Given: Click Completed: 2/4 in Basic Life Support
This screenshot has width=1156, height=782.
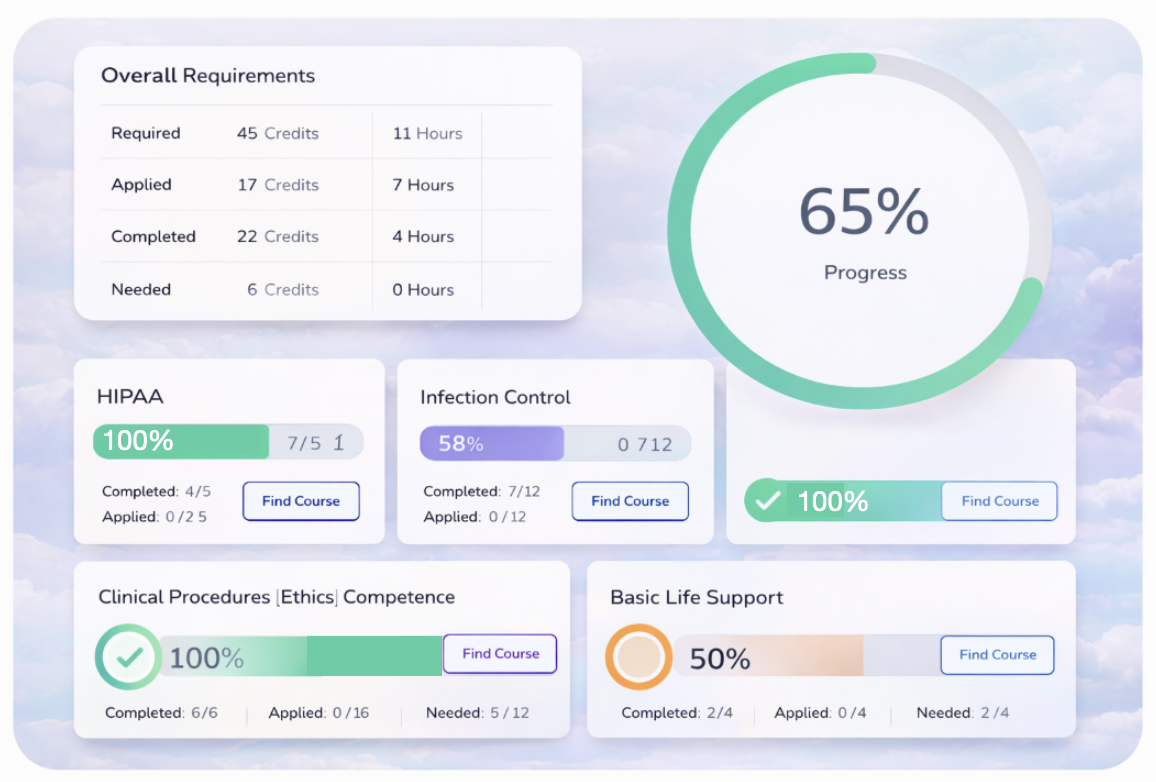Looking at the screenshot, I should click(677, 713).
